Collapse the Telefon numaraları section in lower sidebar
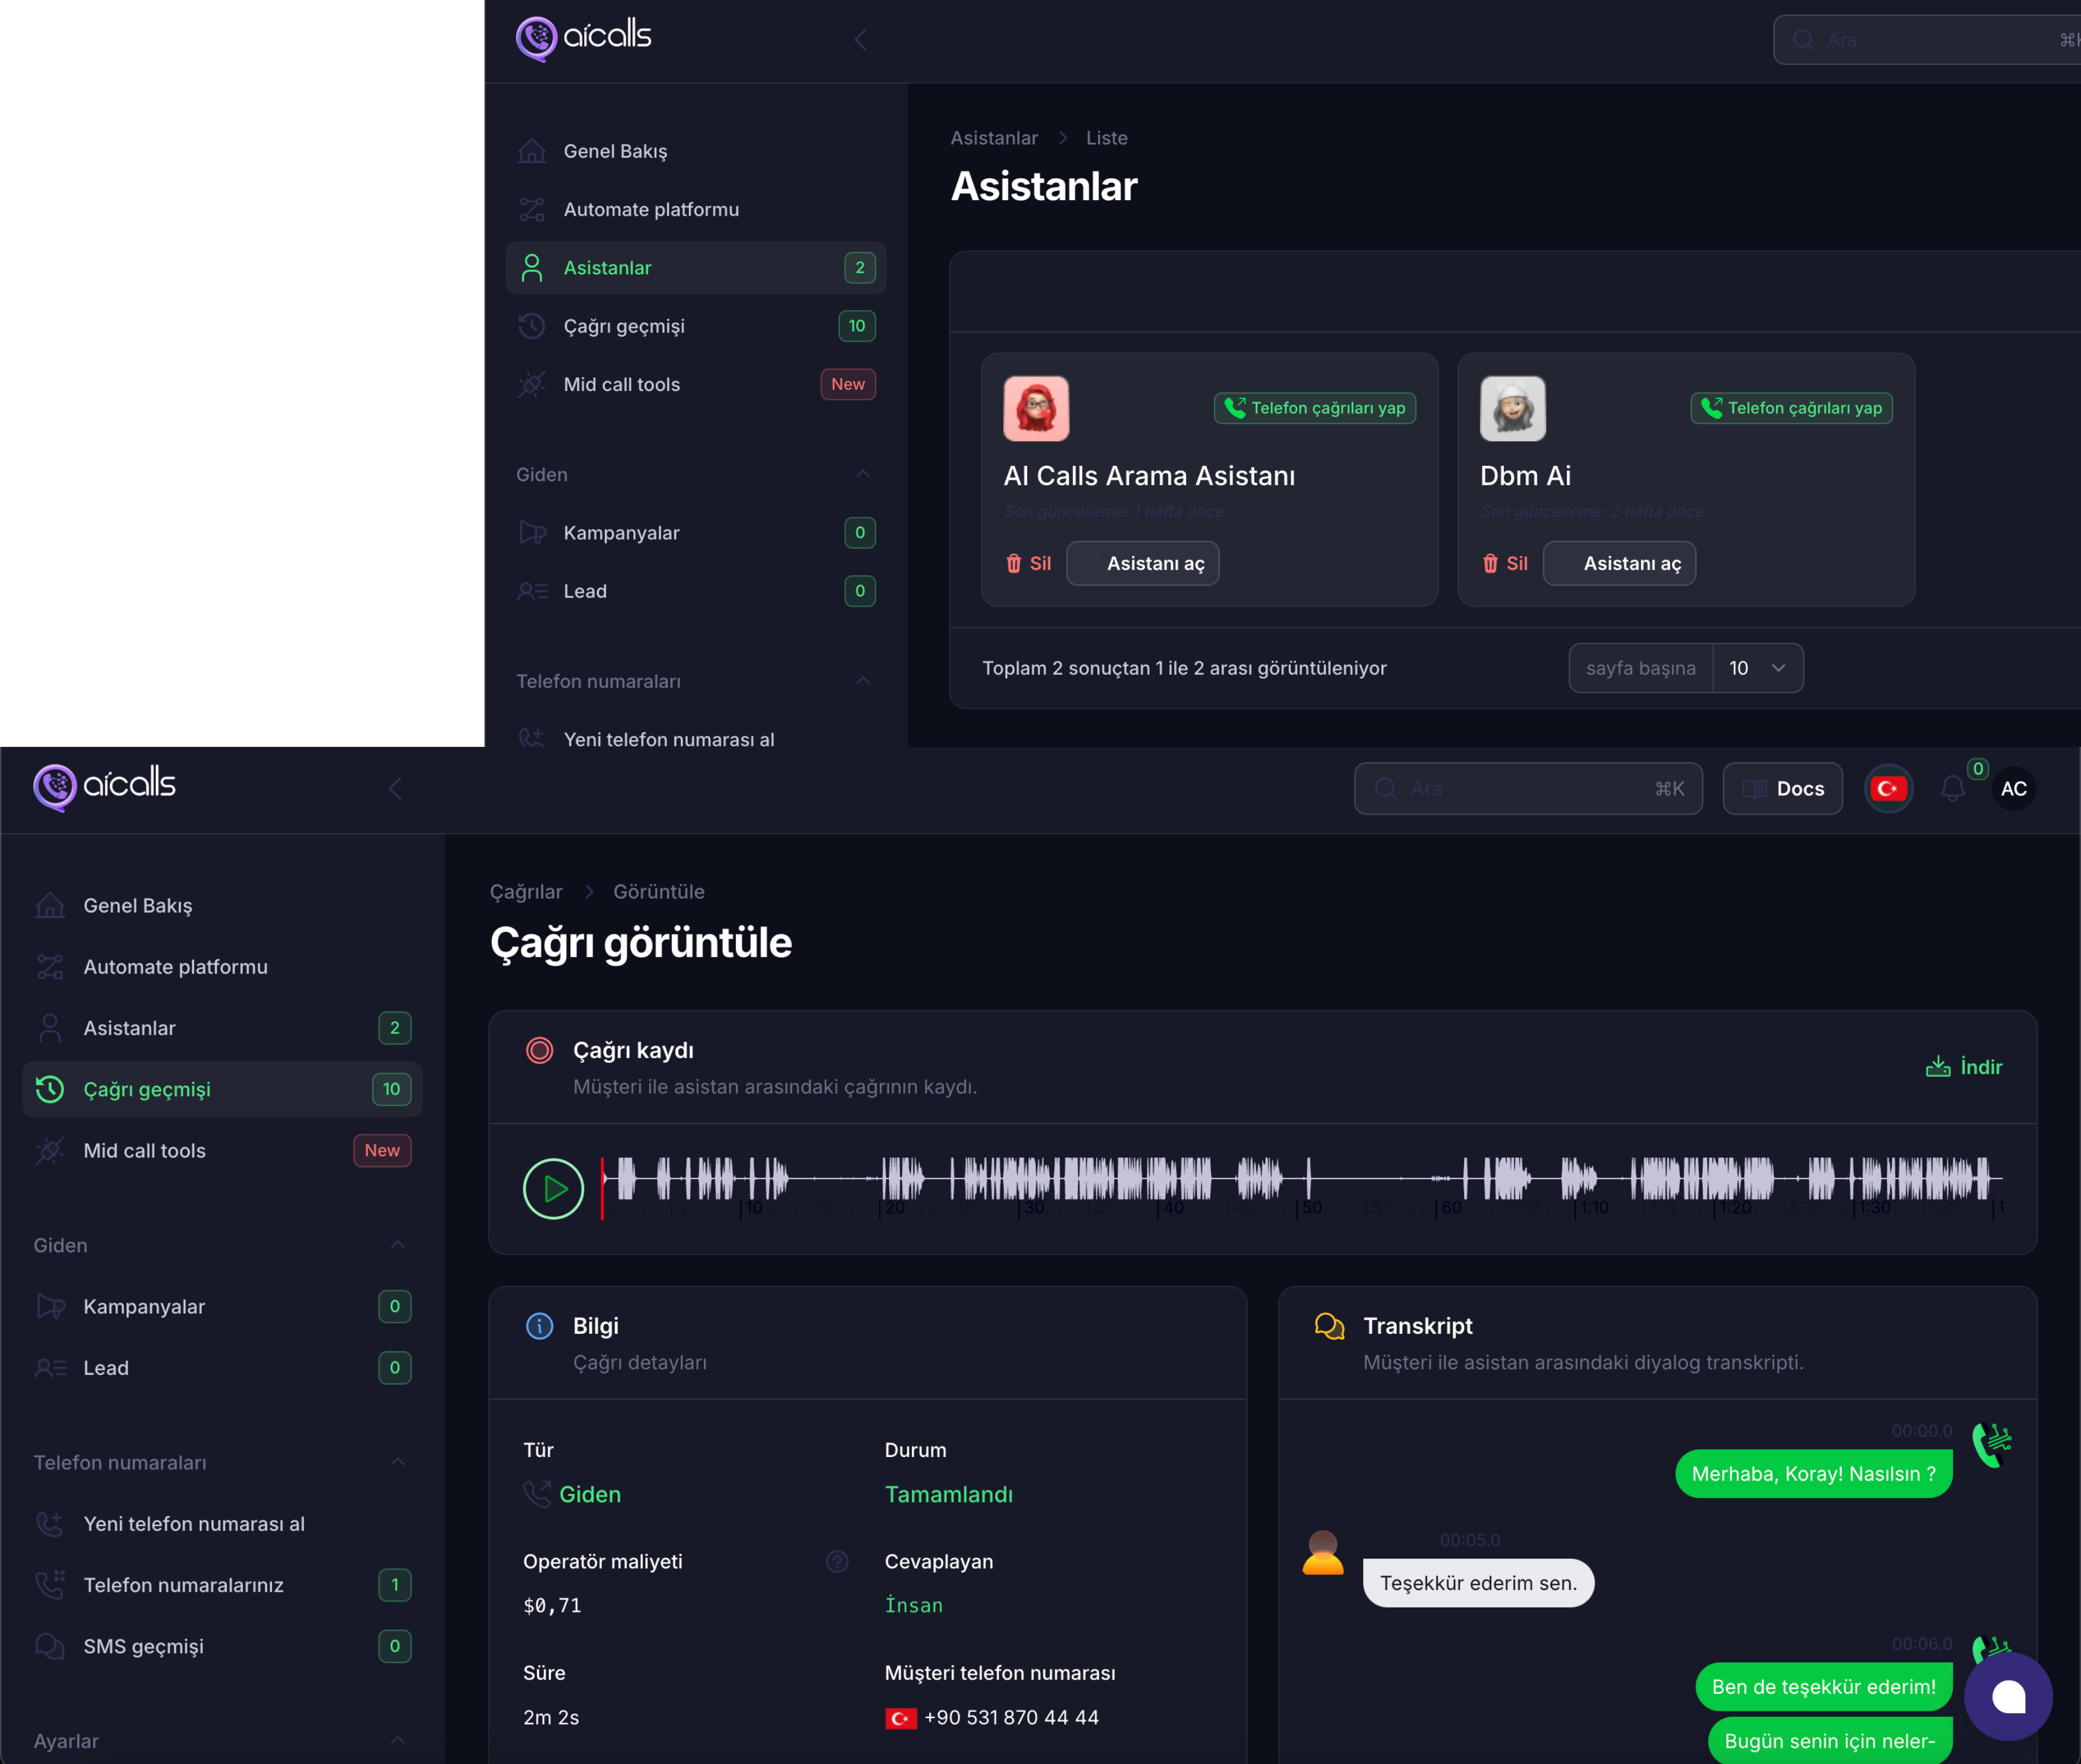2081x1764 pixels. pyautogui.click(x=397, y=1462)
